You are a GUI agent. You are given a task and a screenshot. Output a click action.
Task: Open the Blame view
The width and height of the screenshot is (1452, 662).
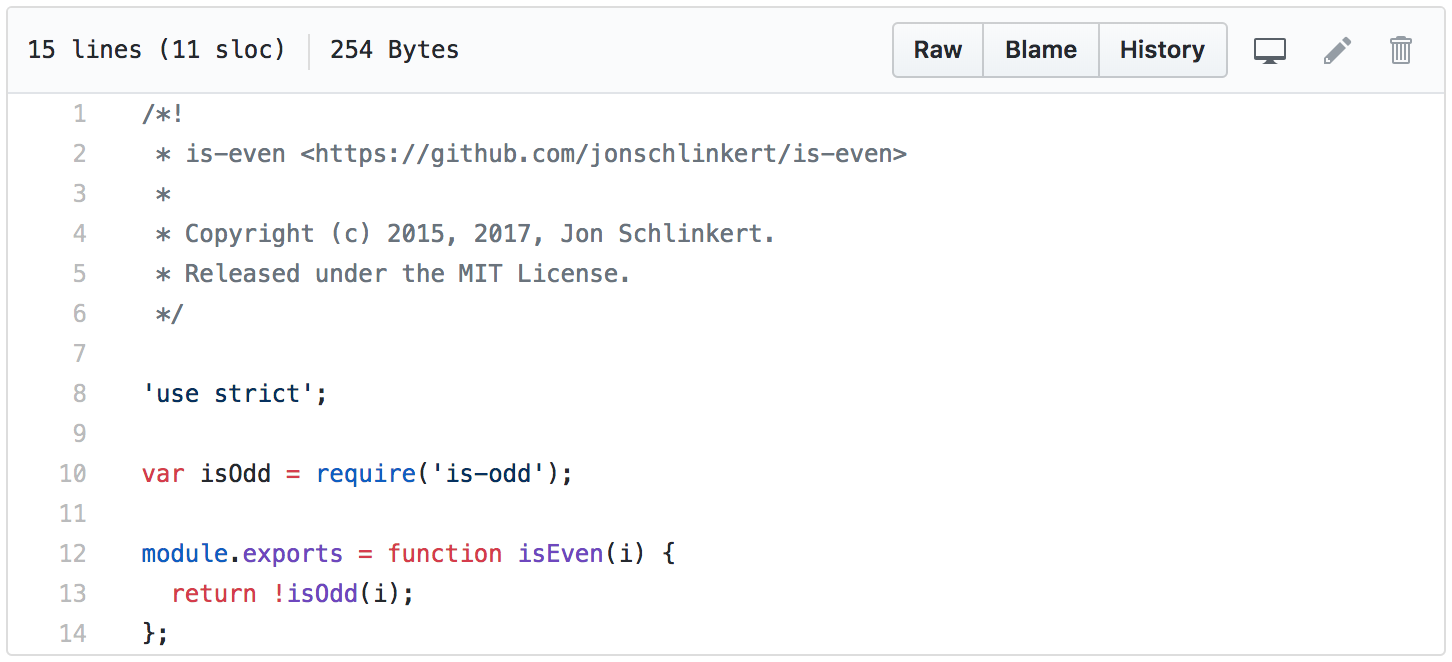point(1041,50)
